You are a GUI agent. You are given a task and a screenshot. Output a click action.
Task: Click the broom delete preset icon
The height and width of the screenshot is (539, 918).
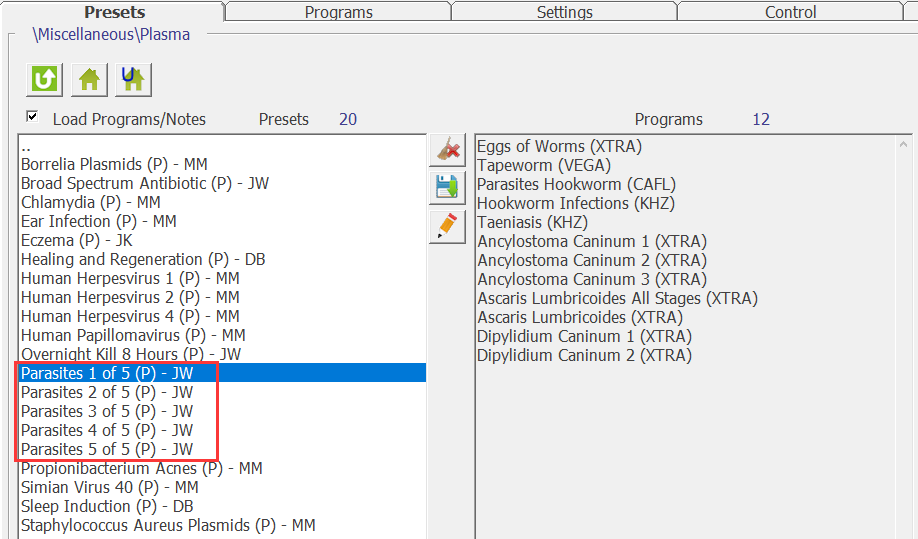point(448,150)
